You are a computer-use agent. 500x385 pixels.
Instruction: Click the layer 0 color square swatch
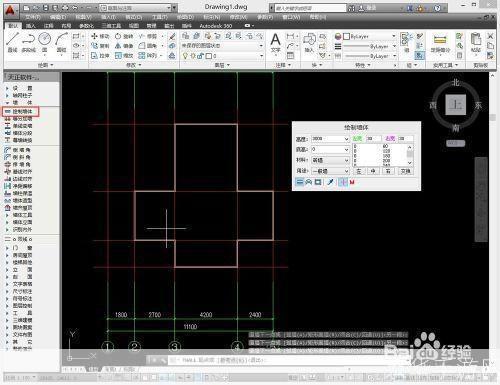click(209, 56)
